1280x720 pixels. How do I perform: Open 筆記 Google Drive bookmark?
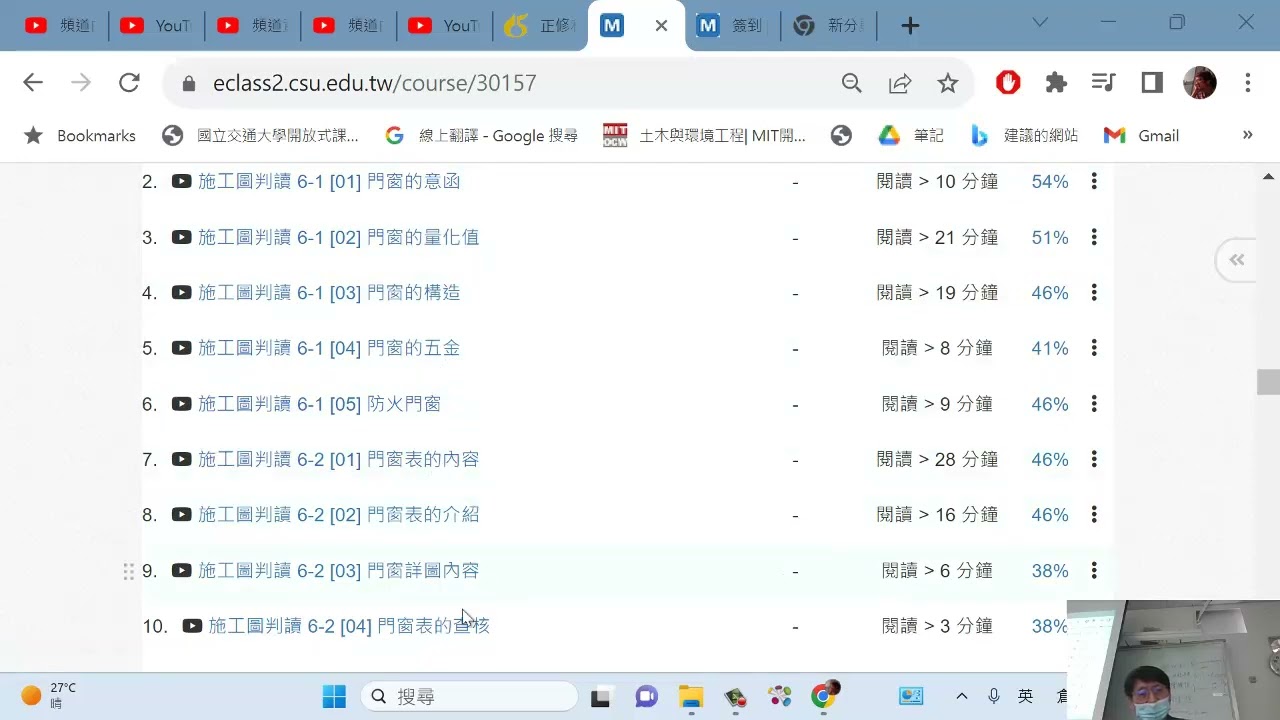911,135
